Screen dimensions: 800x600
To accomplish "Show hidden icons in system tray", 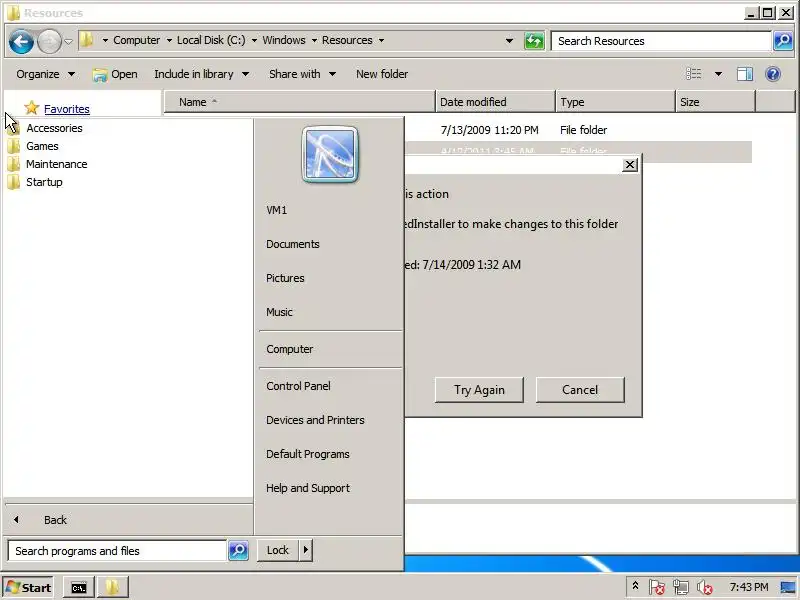I will point(635,587).
